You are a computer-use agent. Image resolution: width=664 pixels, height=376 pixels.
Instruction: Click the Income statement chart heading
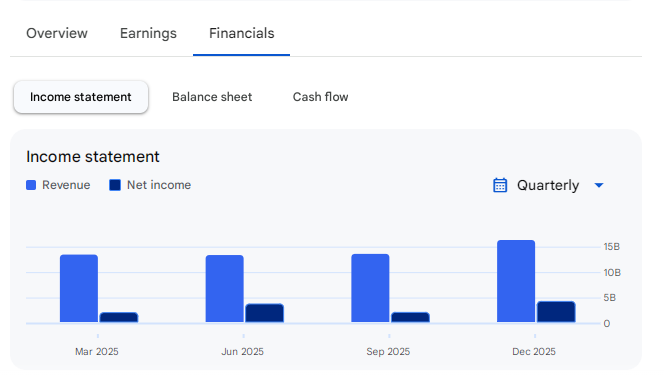coord(93,157)
